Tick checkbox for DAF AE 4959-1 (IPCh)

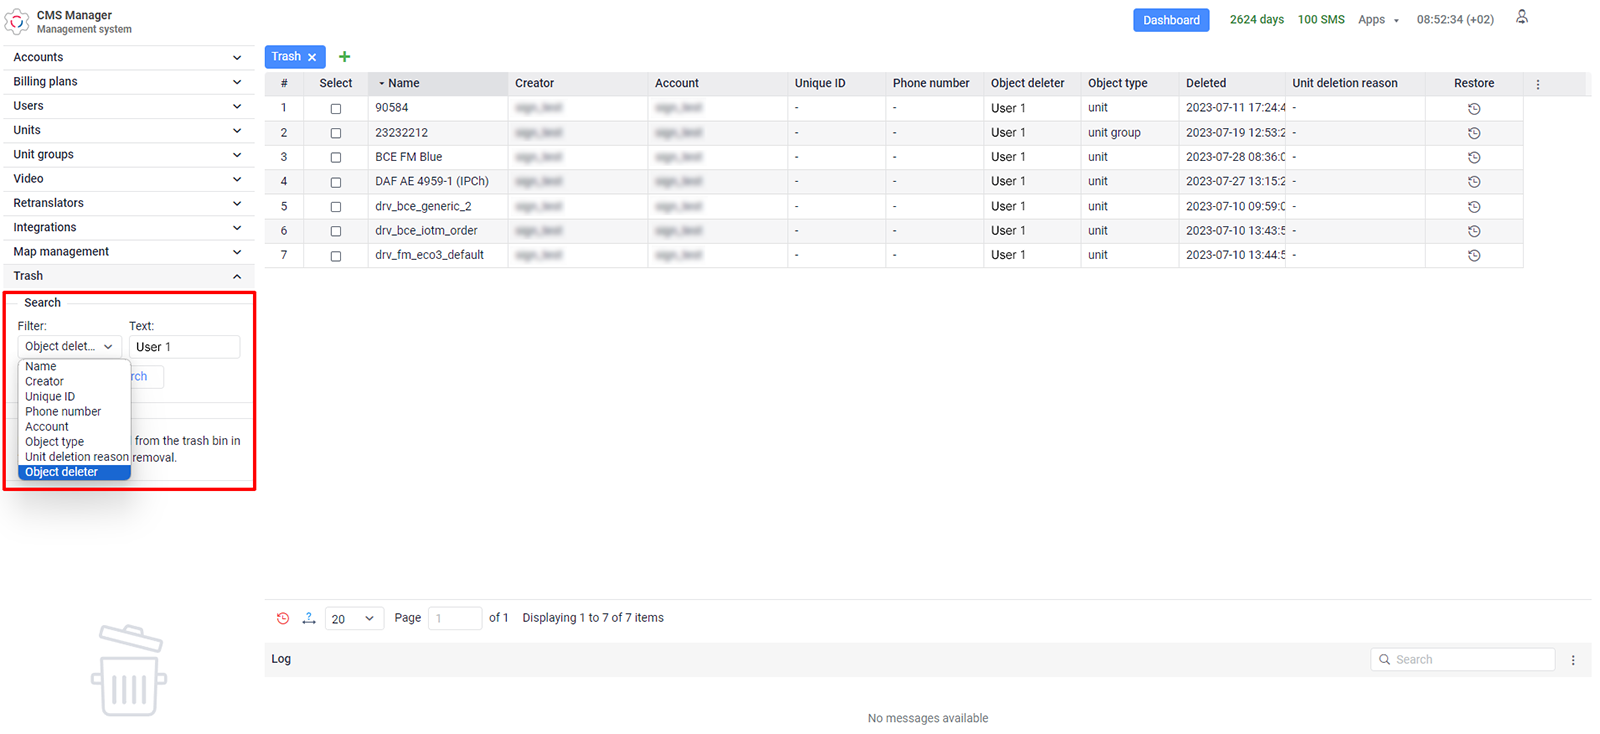336,182
